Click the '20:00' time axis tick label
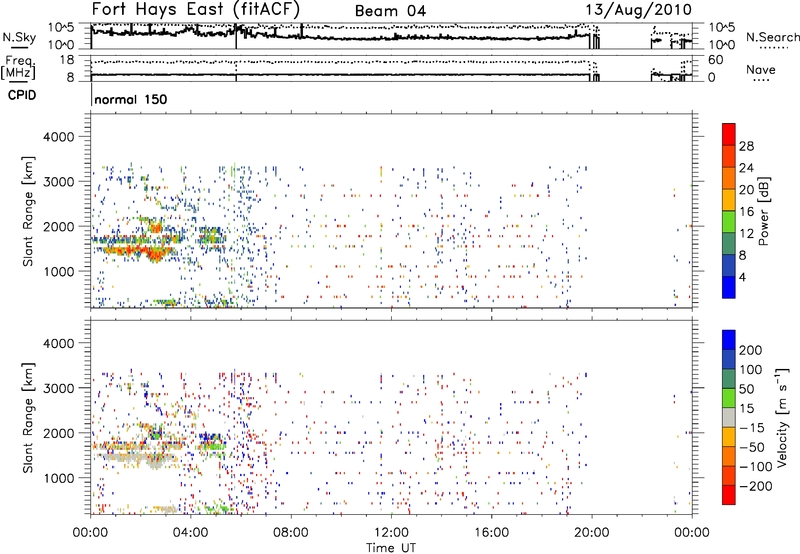Image resolution: width=800 pixels, height=554 pixels. [591, 533]
